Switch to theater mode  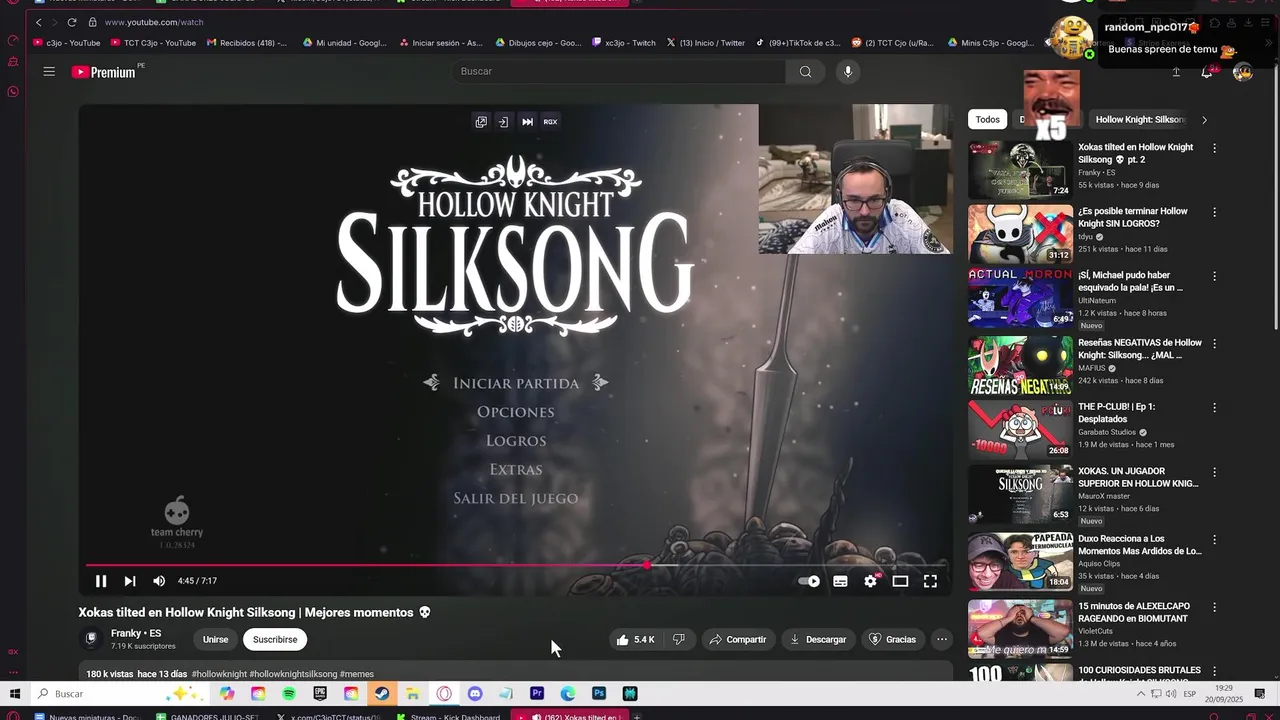(900, 581)
